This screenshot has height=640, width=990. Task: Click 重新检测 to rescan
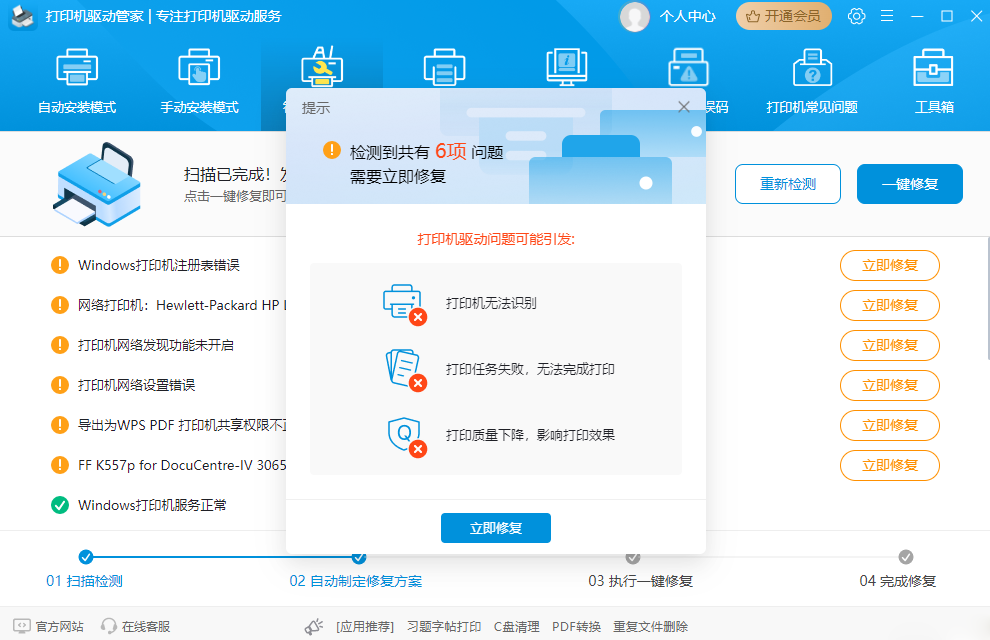[x=787, y=184]
